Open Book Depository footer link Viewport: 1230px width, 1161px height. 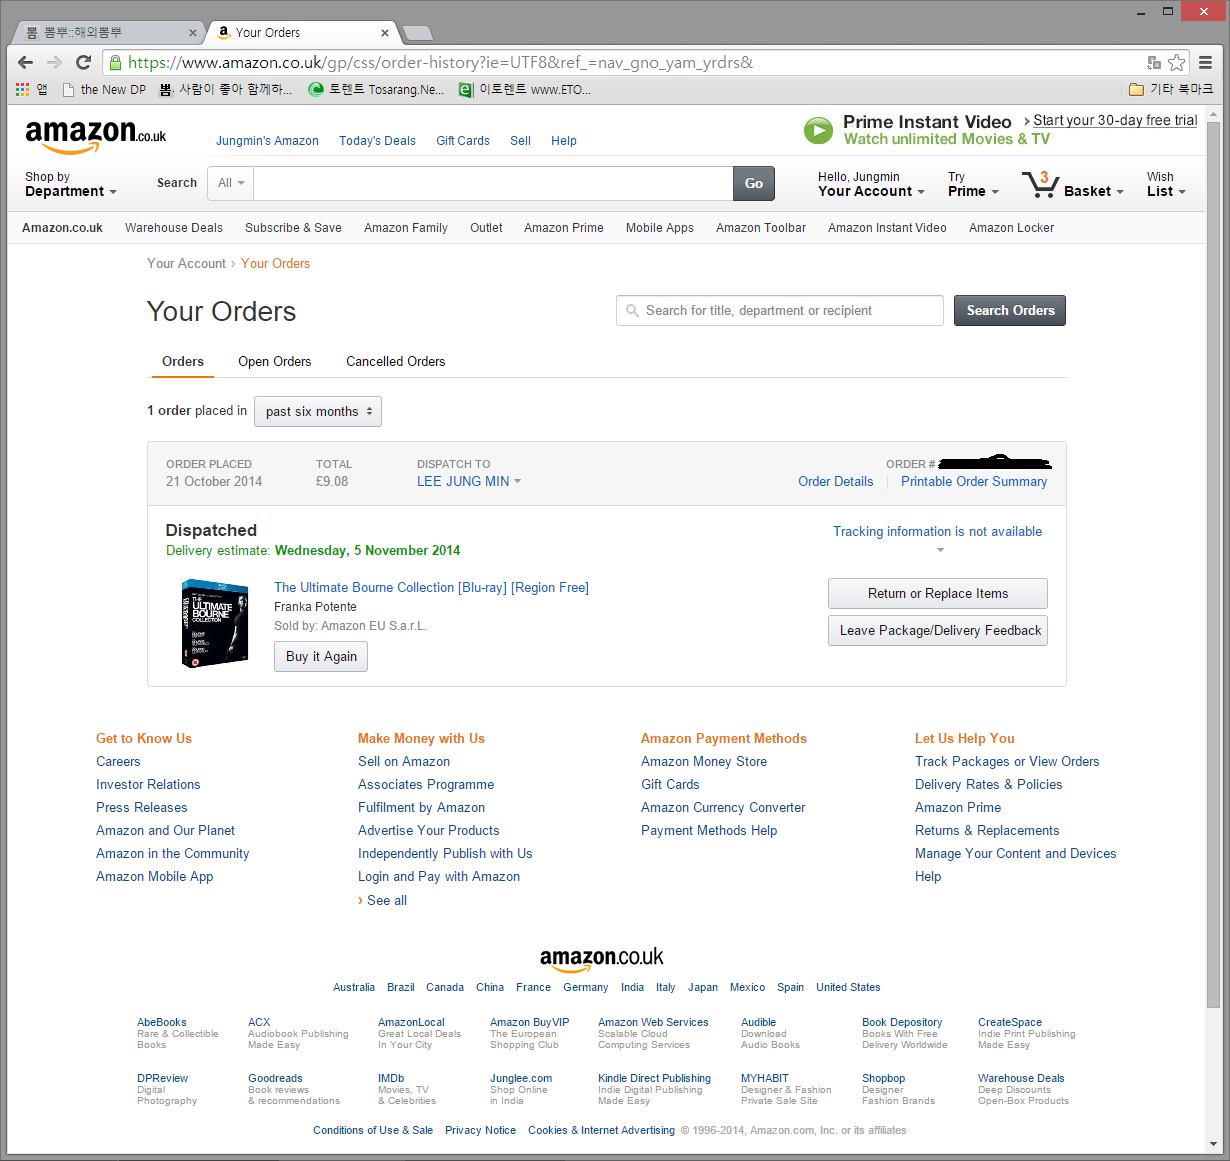(x=902, y=1022)
